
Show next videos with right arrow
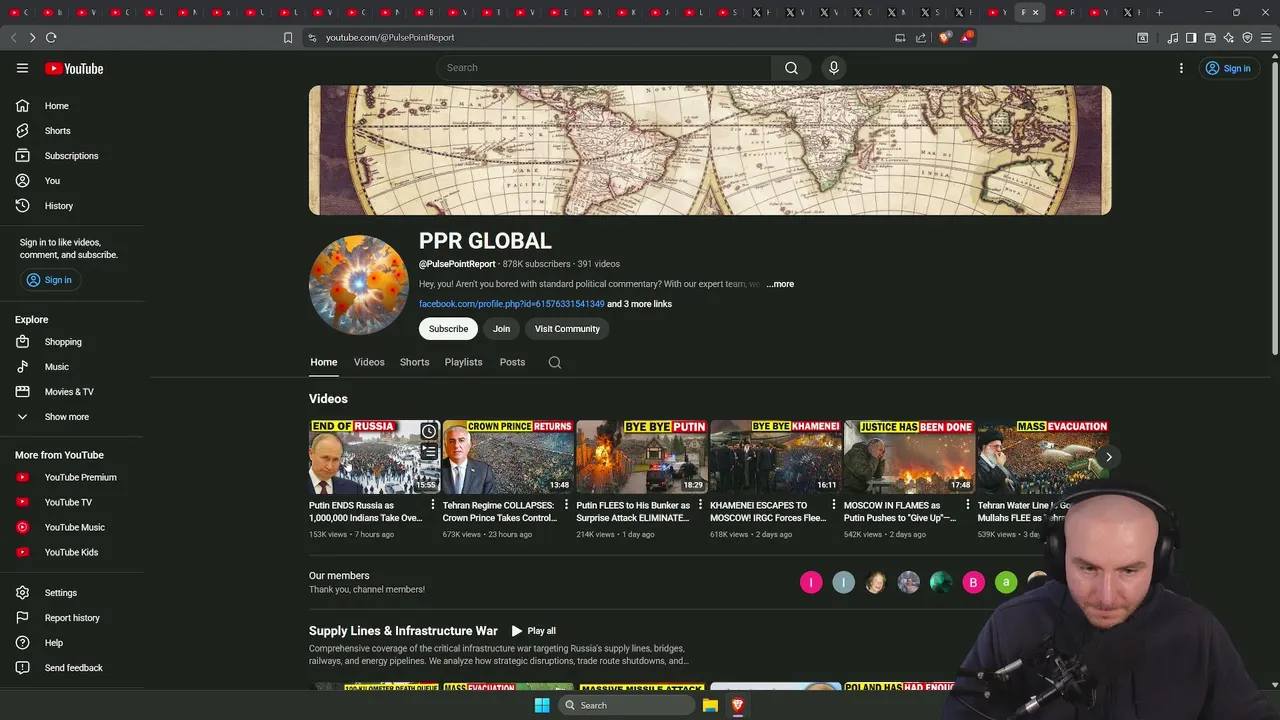click(1108, 457)
